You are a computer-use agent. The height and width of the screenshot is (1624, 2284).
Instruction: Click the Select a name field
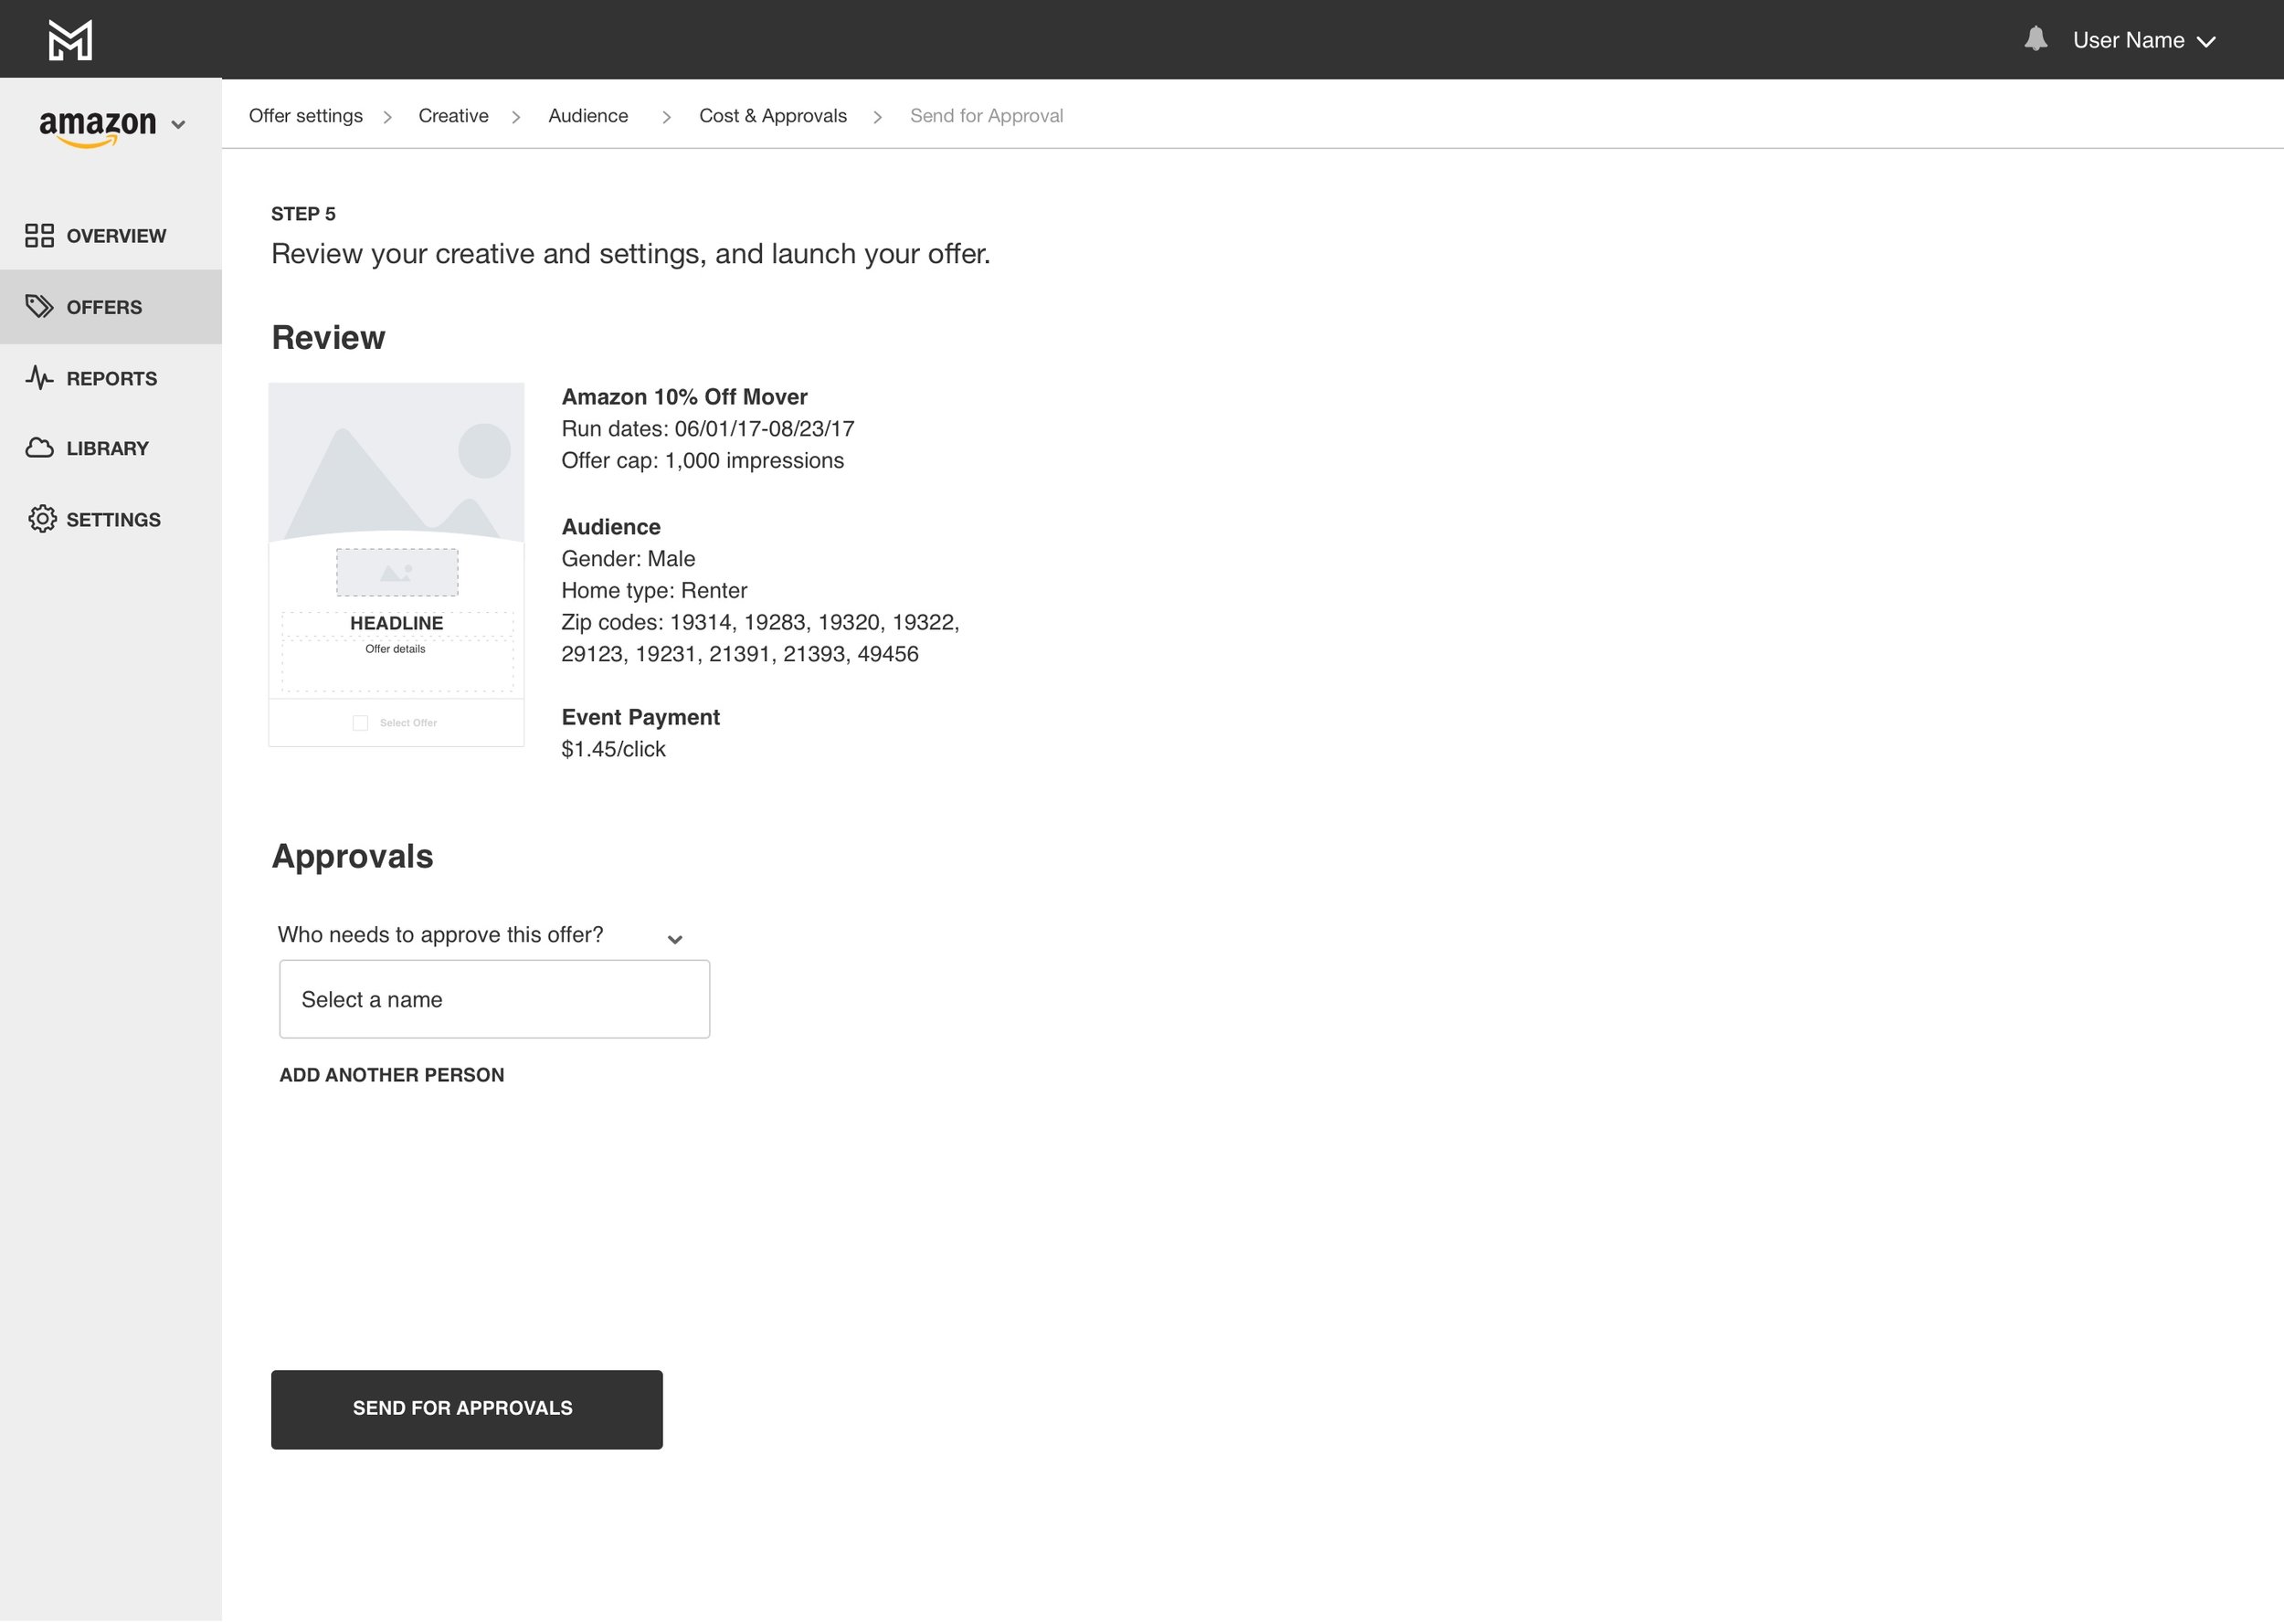pyautogui.click(x=495, y=999)
